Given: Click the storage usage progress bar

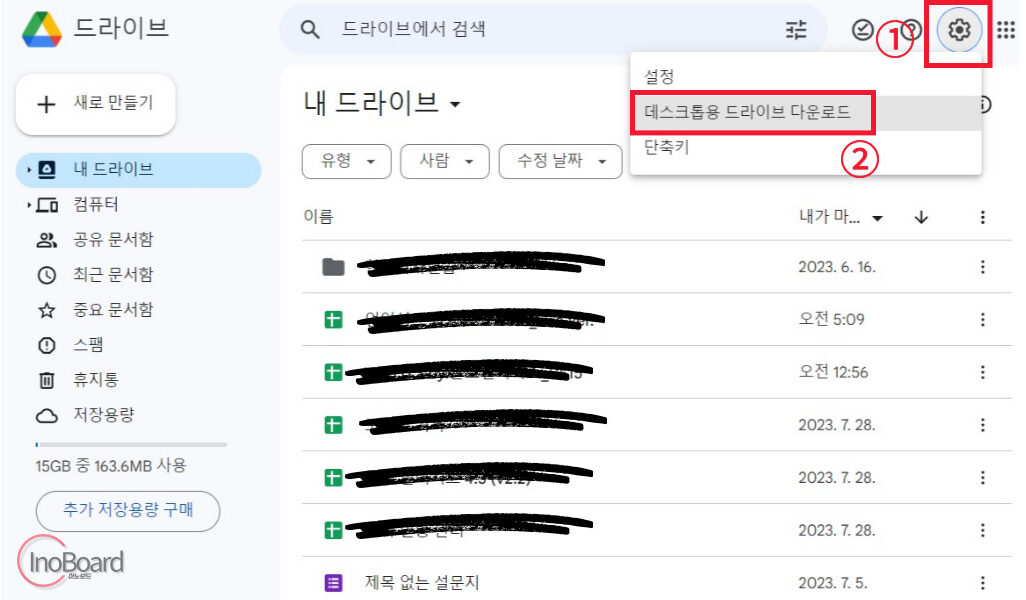Looking at the screenshot, I should (x=131, y=444).
